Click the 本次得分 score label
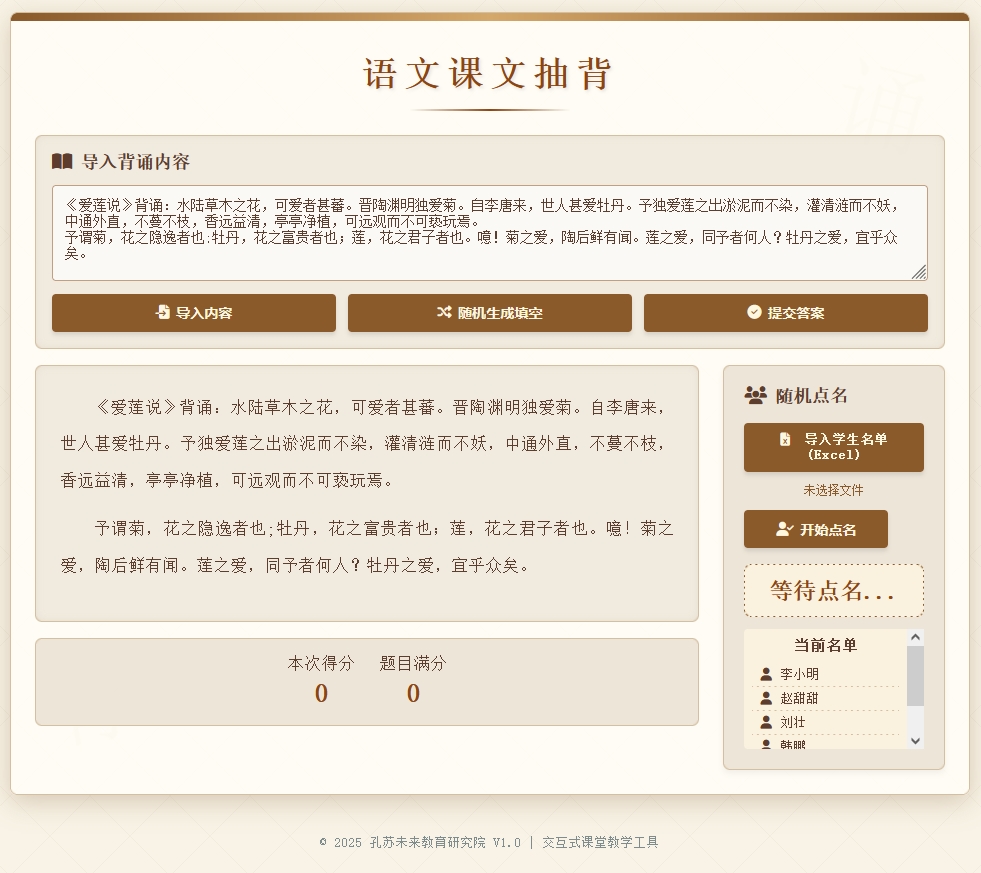981x873 pixels. [321, 663]
